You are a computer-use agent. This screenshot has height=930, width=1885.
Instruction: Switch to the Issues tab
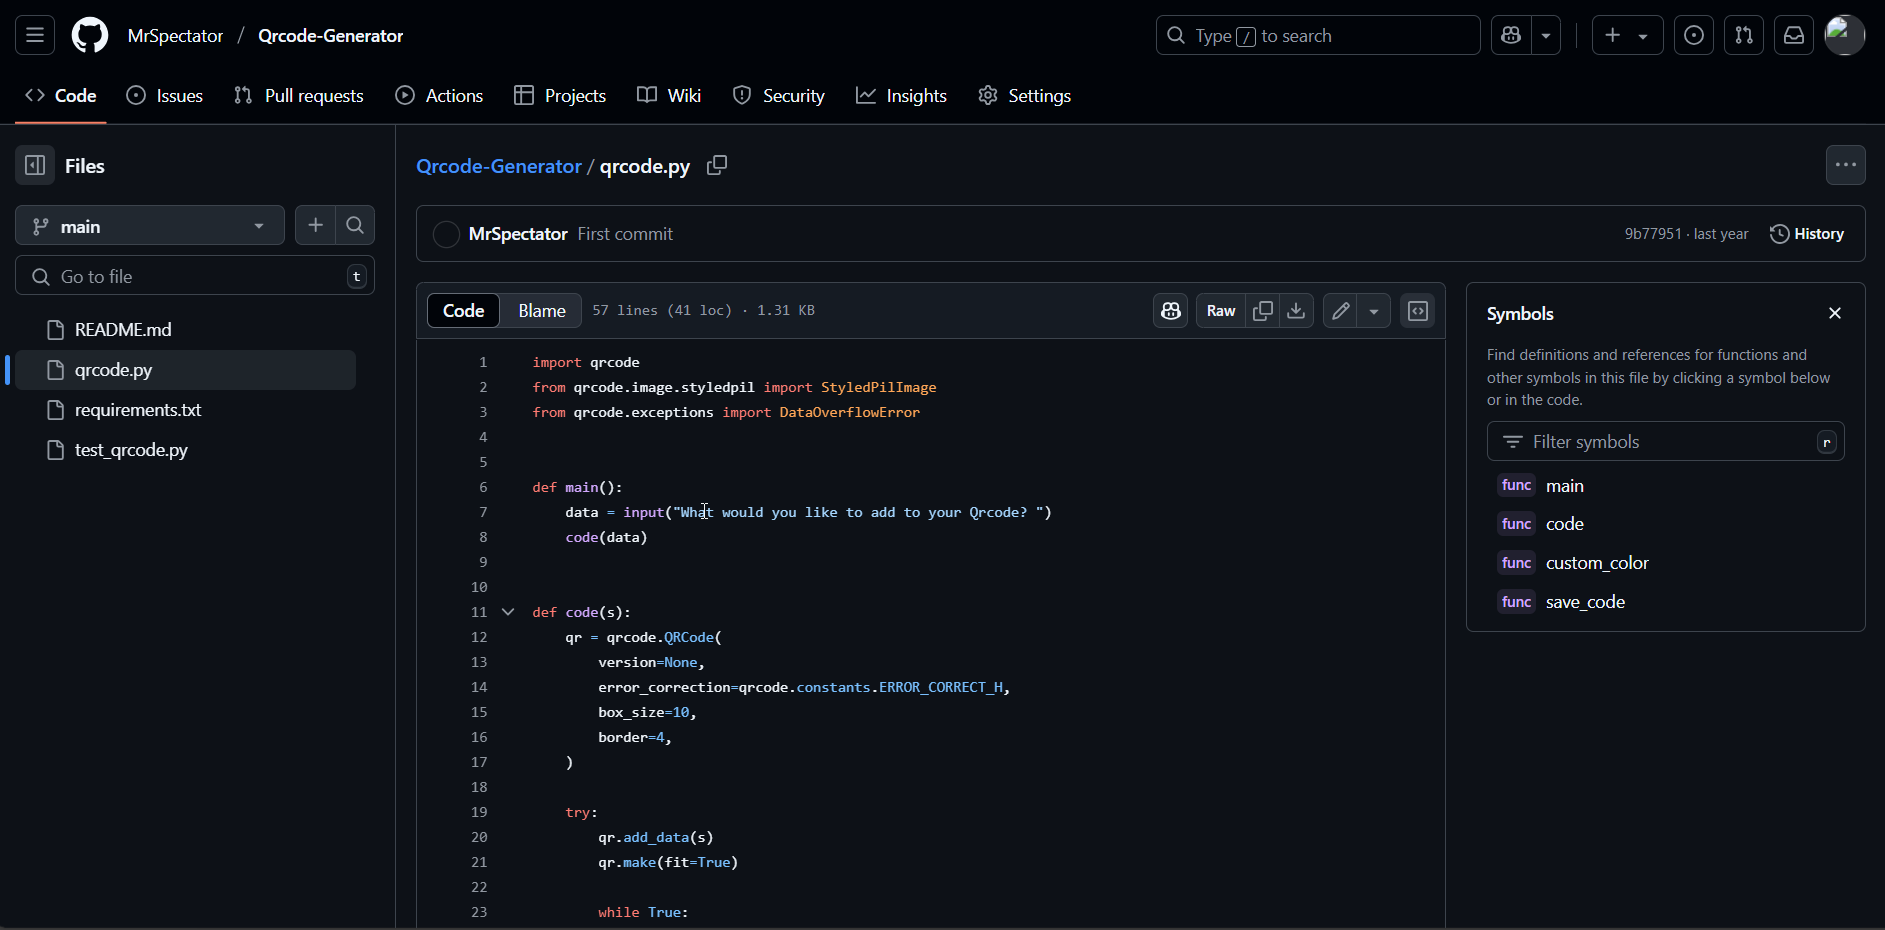click(x=165, y=96)
